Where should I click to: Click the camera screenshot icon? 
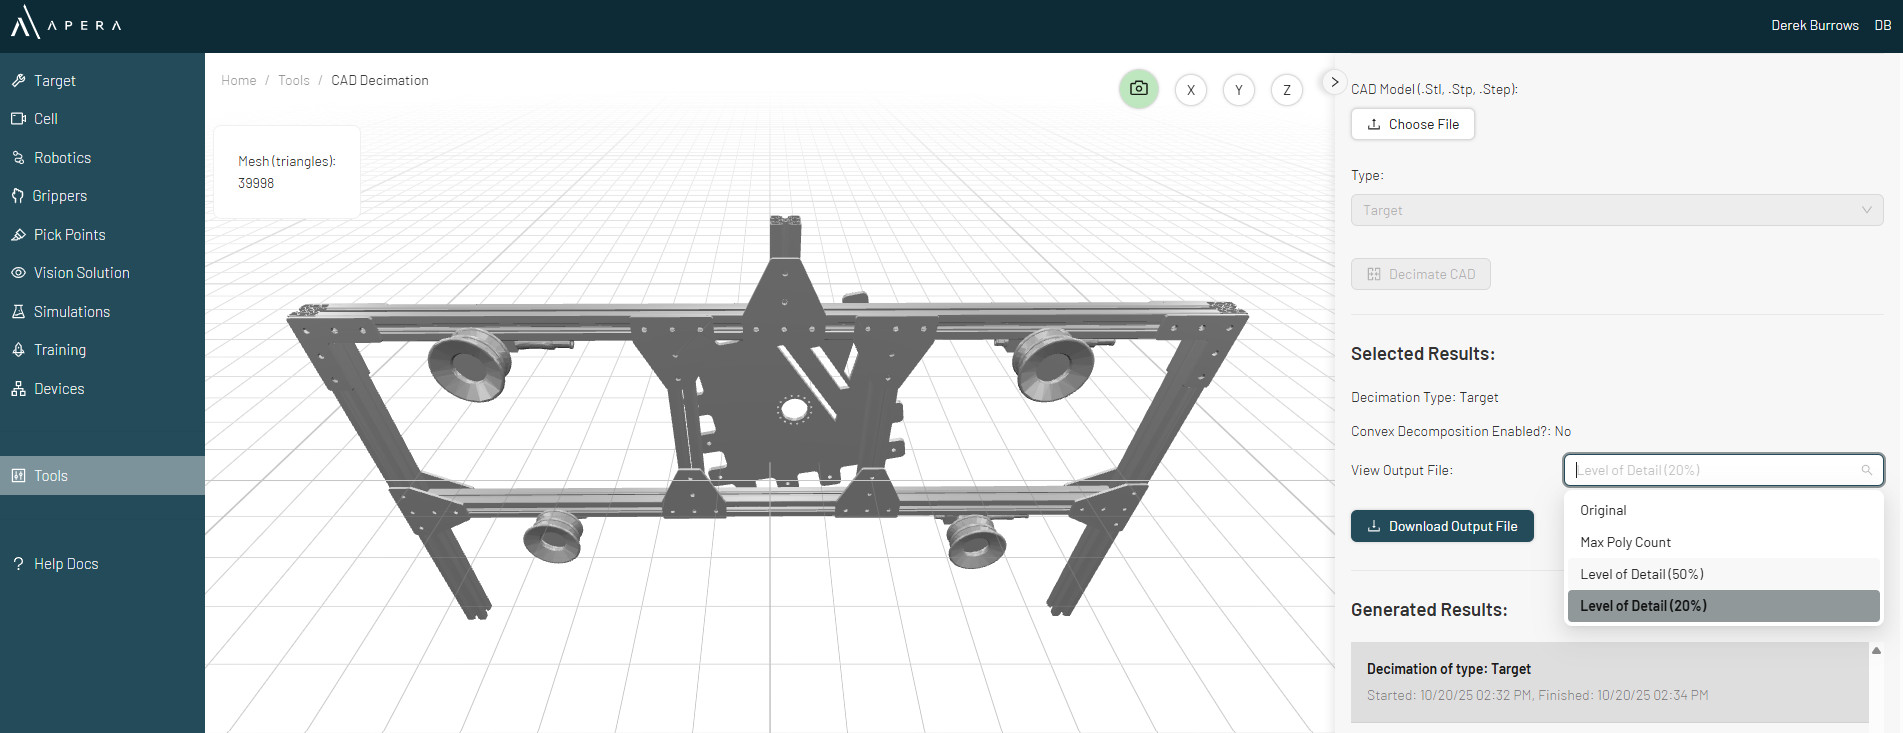1138,89
